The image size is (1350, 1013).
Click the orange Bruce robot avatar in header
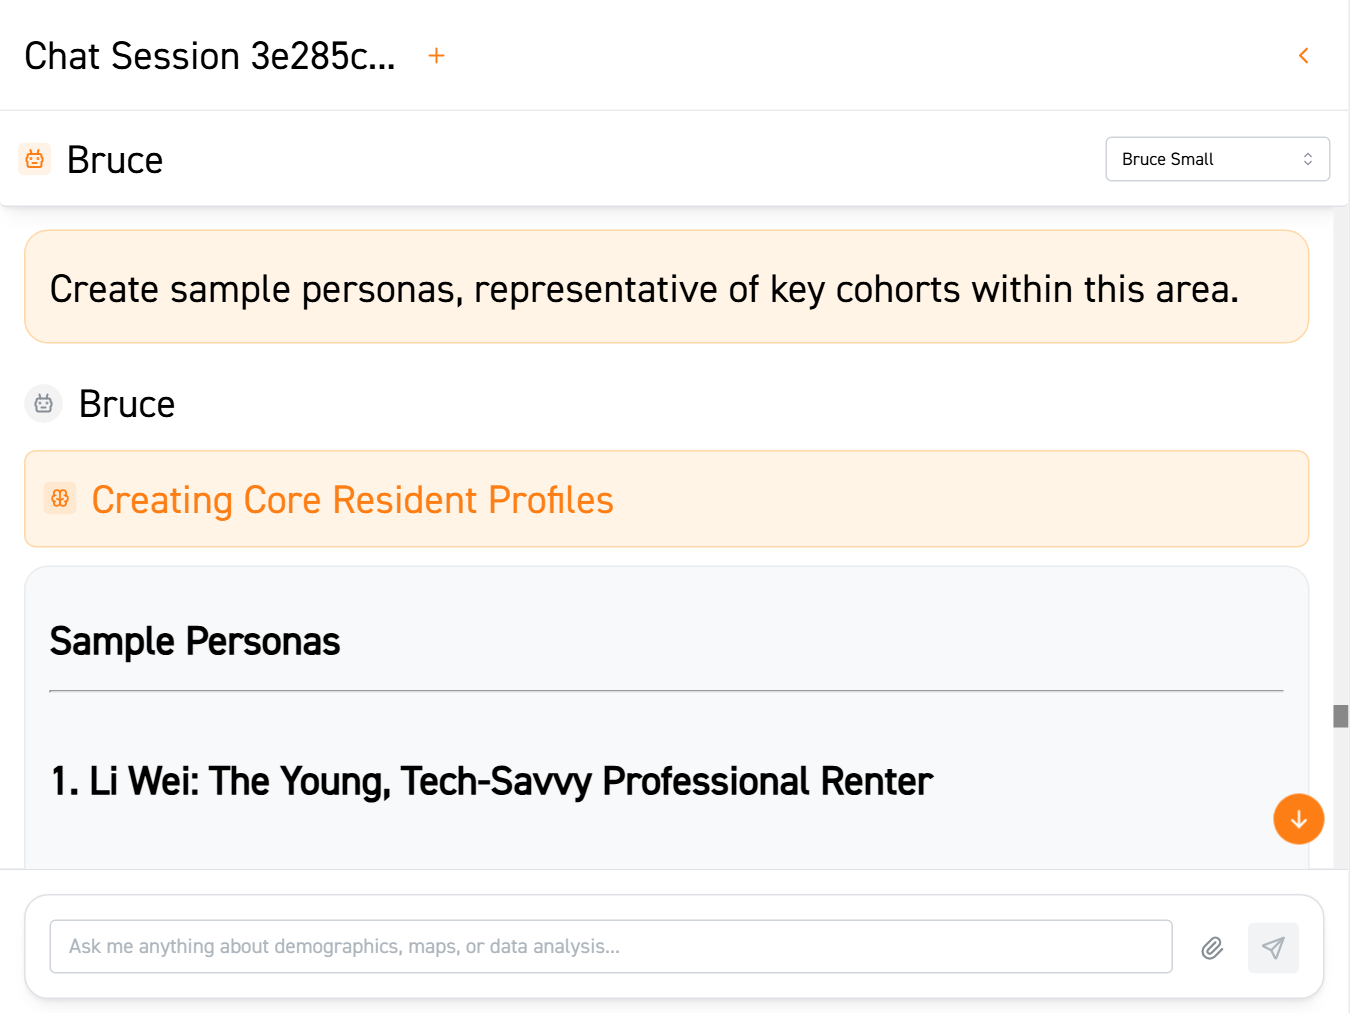coord(34,159)
